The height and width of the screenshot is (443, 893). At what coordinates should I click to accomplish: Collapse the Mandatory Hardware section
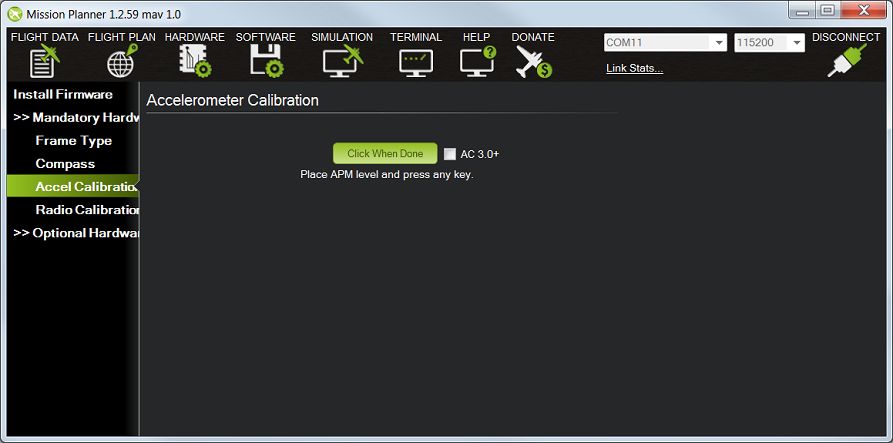pos(76,117)
